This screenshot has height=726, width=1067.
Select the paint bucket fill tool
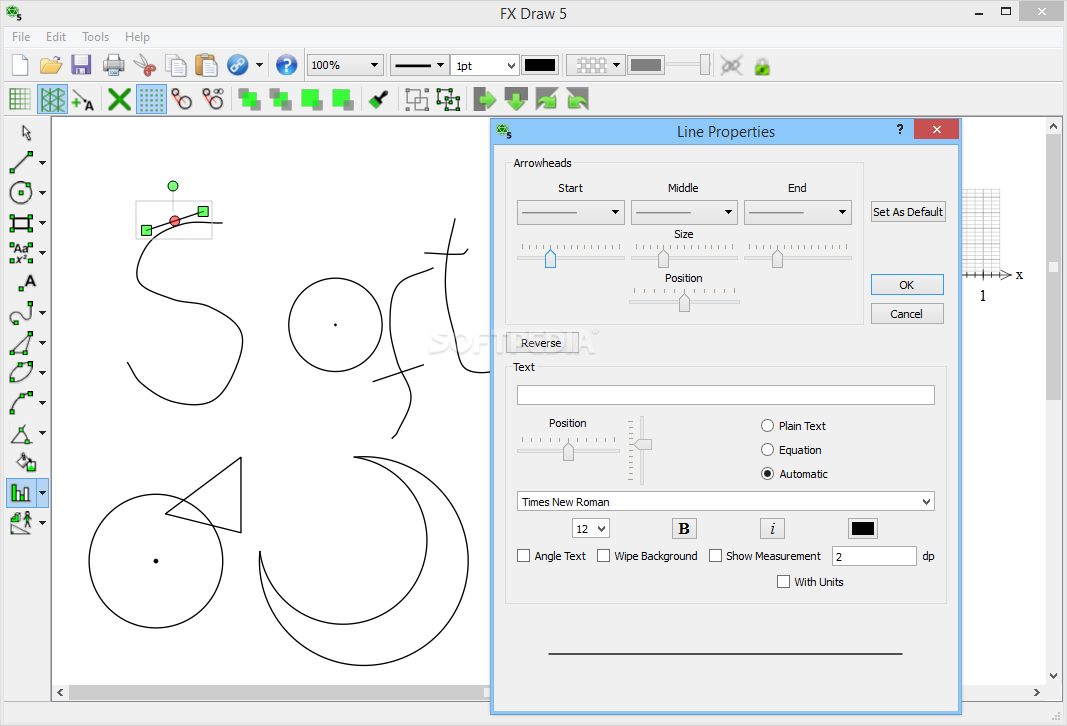click(26, 463)
